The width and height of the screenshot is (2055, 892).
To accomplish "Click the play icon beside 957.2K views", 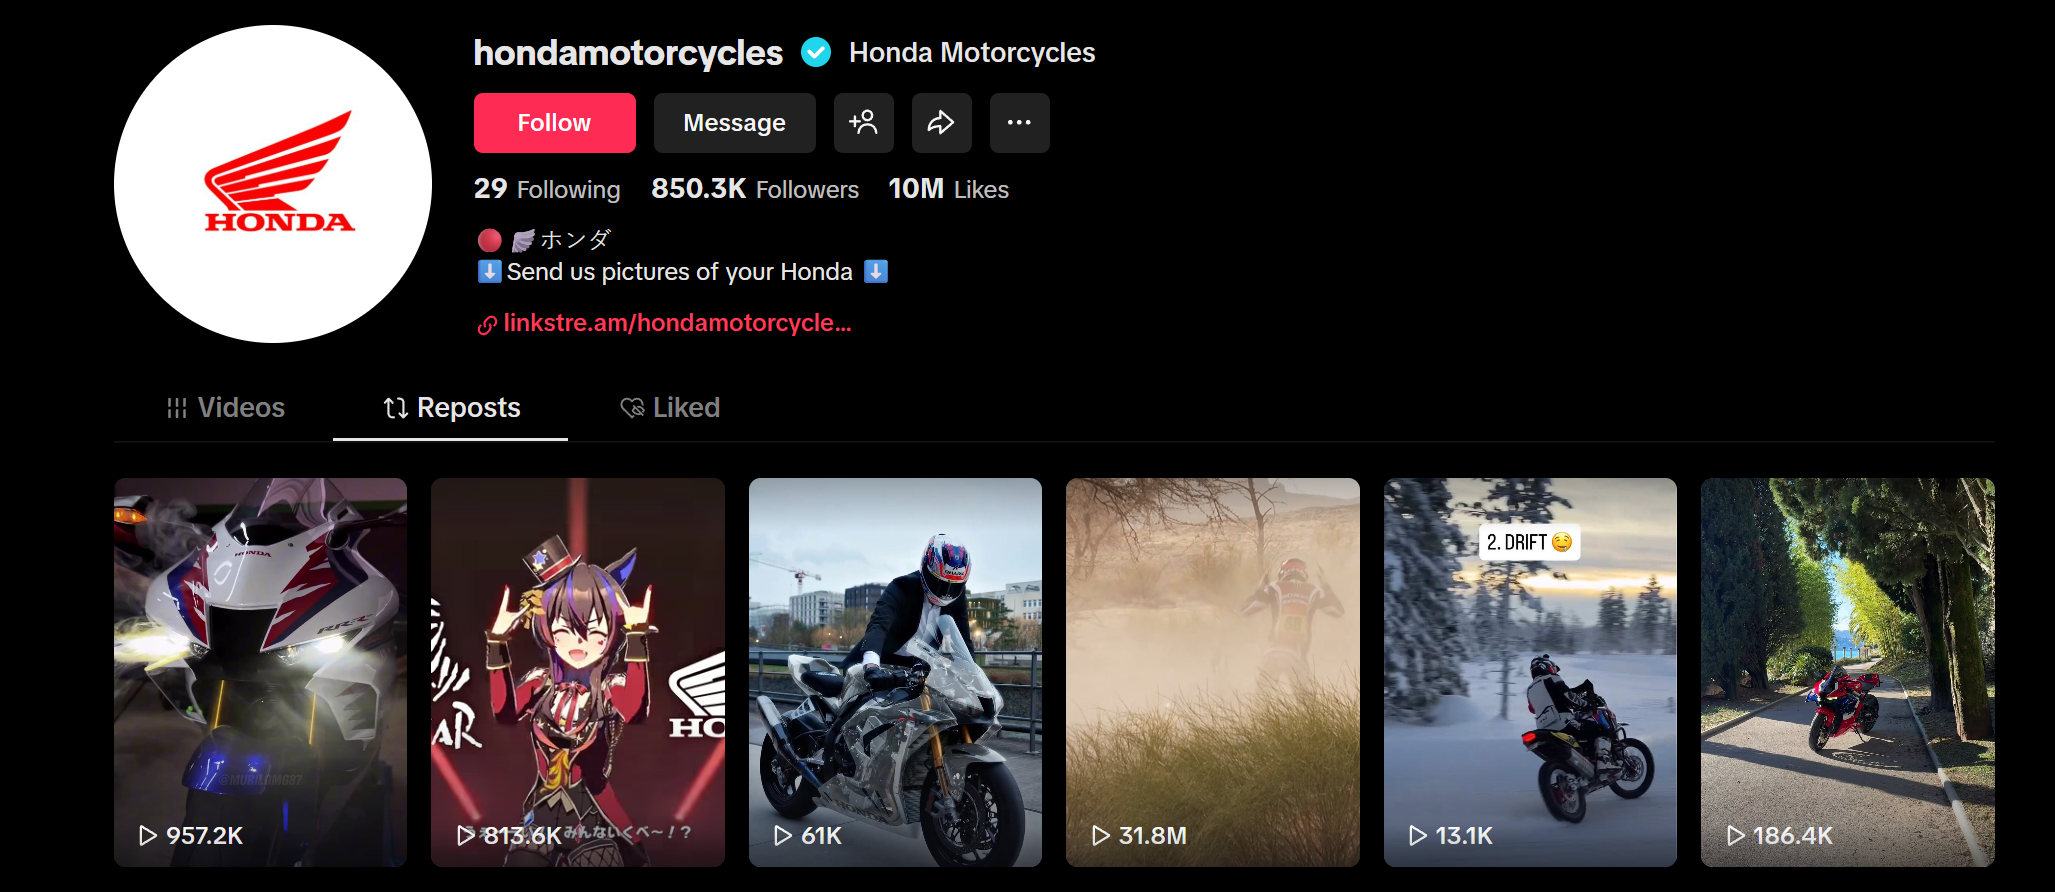I will (x=148, y=835).
